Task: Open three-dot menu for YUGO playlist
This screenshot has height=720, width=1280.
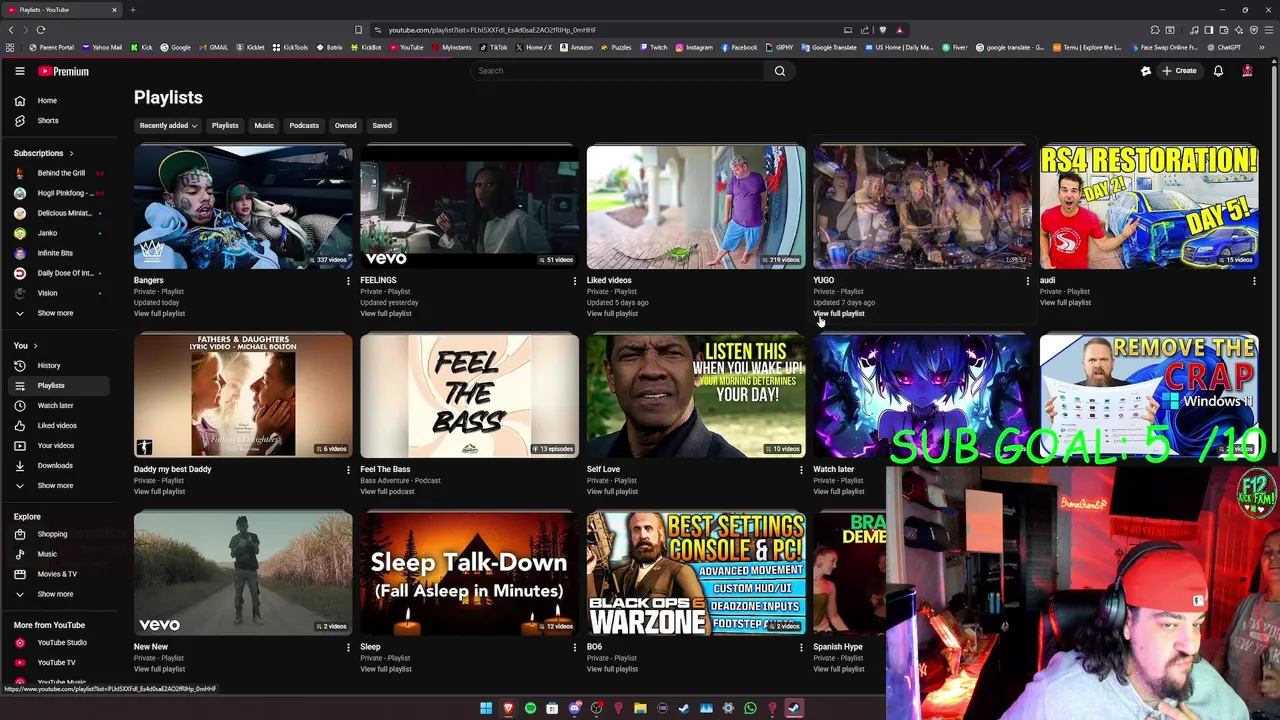Action: 1027,281
